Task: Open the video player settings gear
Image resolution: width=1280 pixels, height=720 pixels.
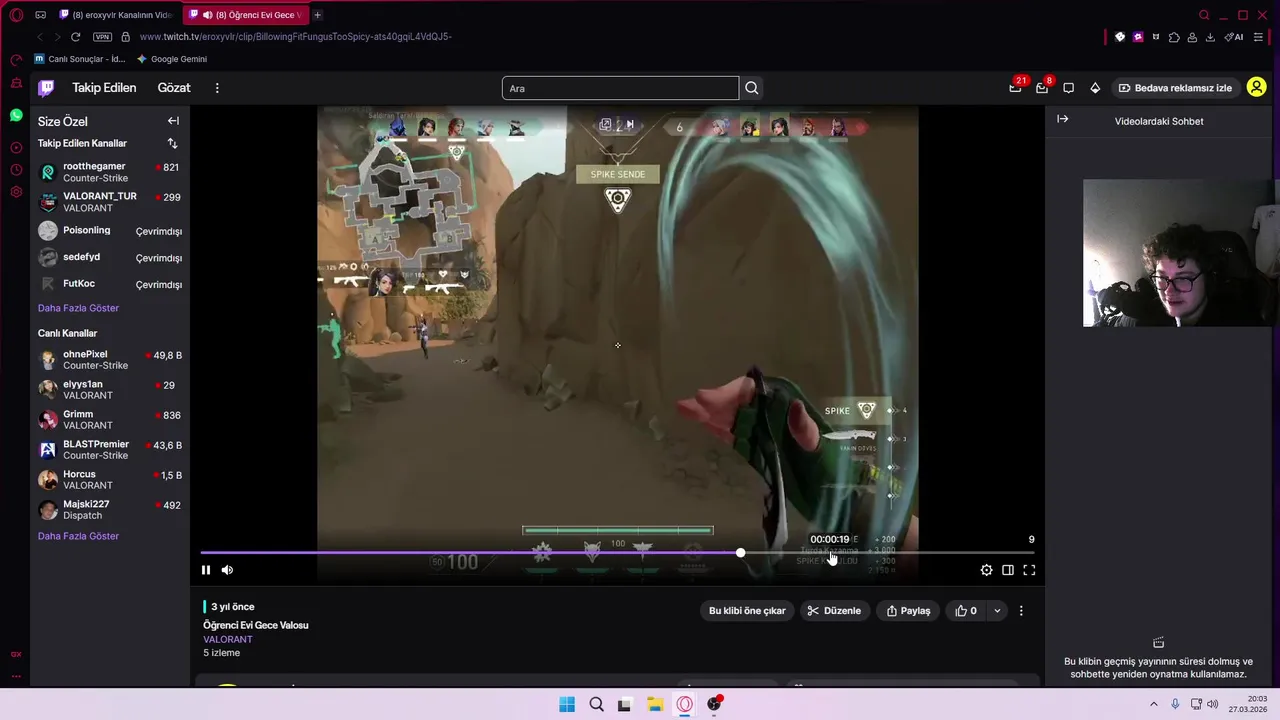Action: 986,570
